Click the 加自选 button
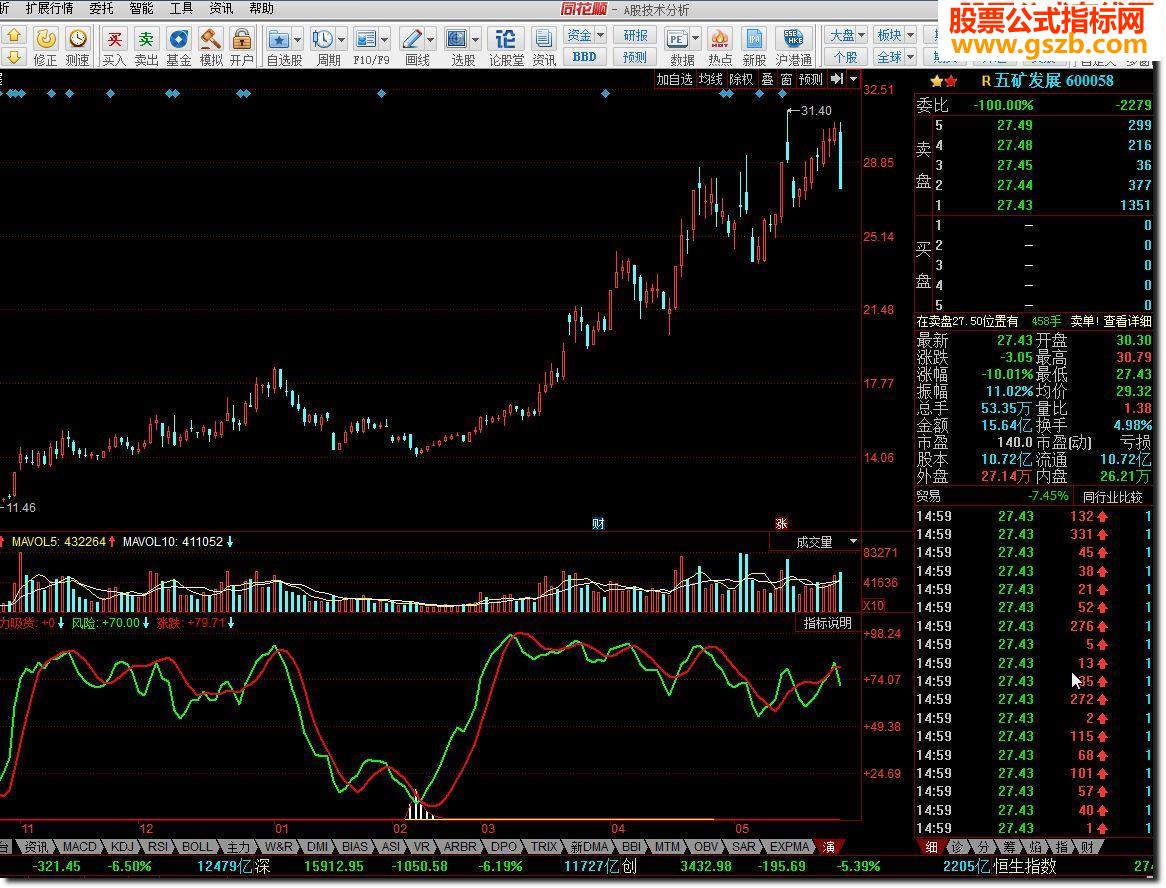Image resolution: width=1166 pixels, height=888 pixels. [674, 79]
